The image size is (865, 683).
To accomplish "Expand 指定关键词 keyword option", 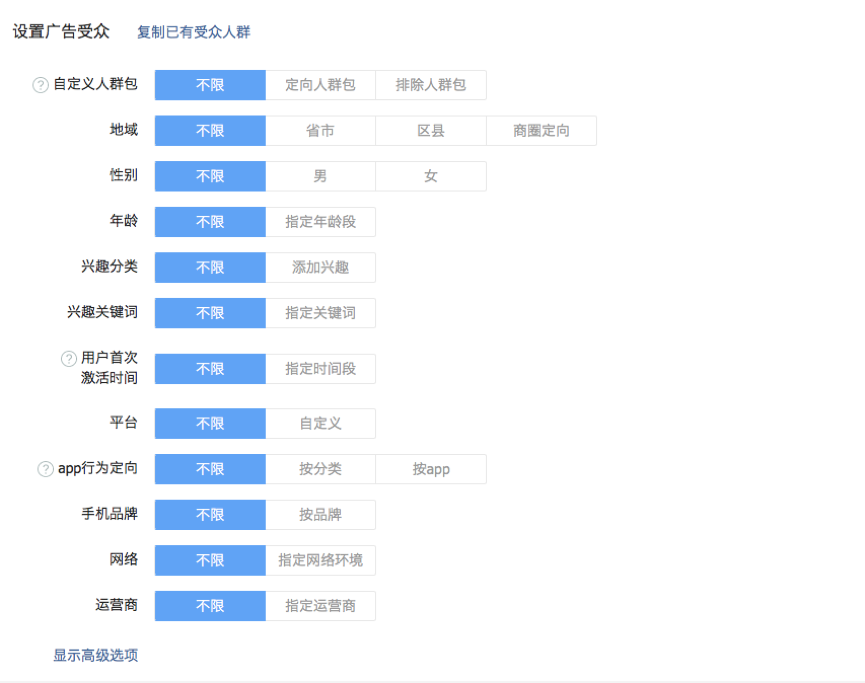I will [x=320, y=313].
